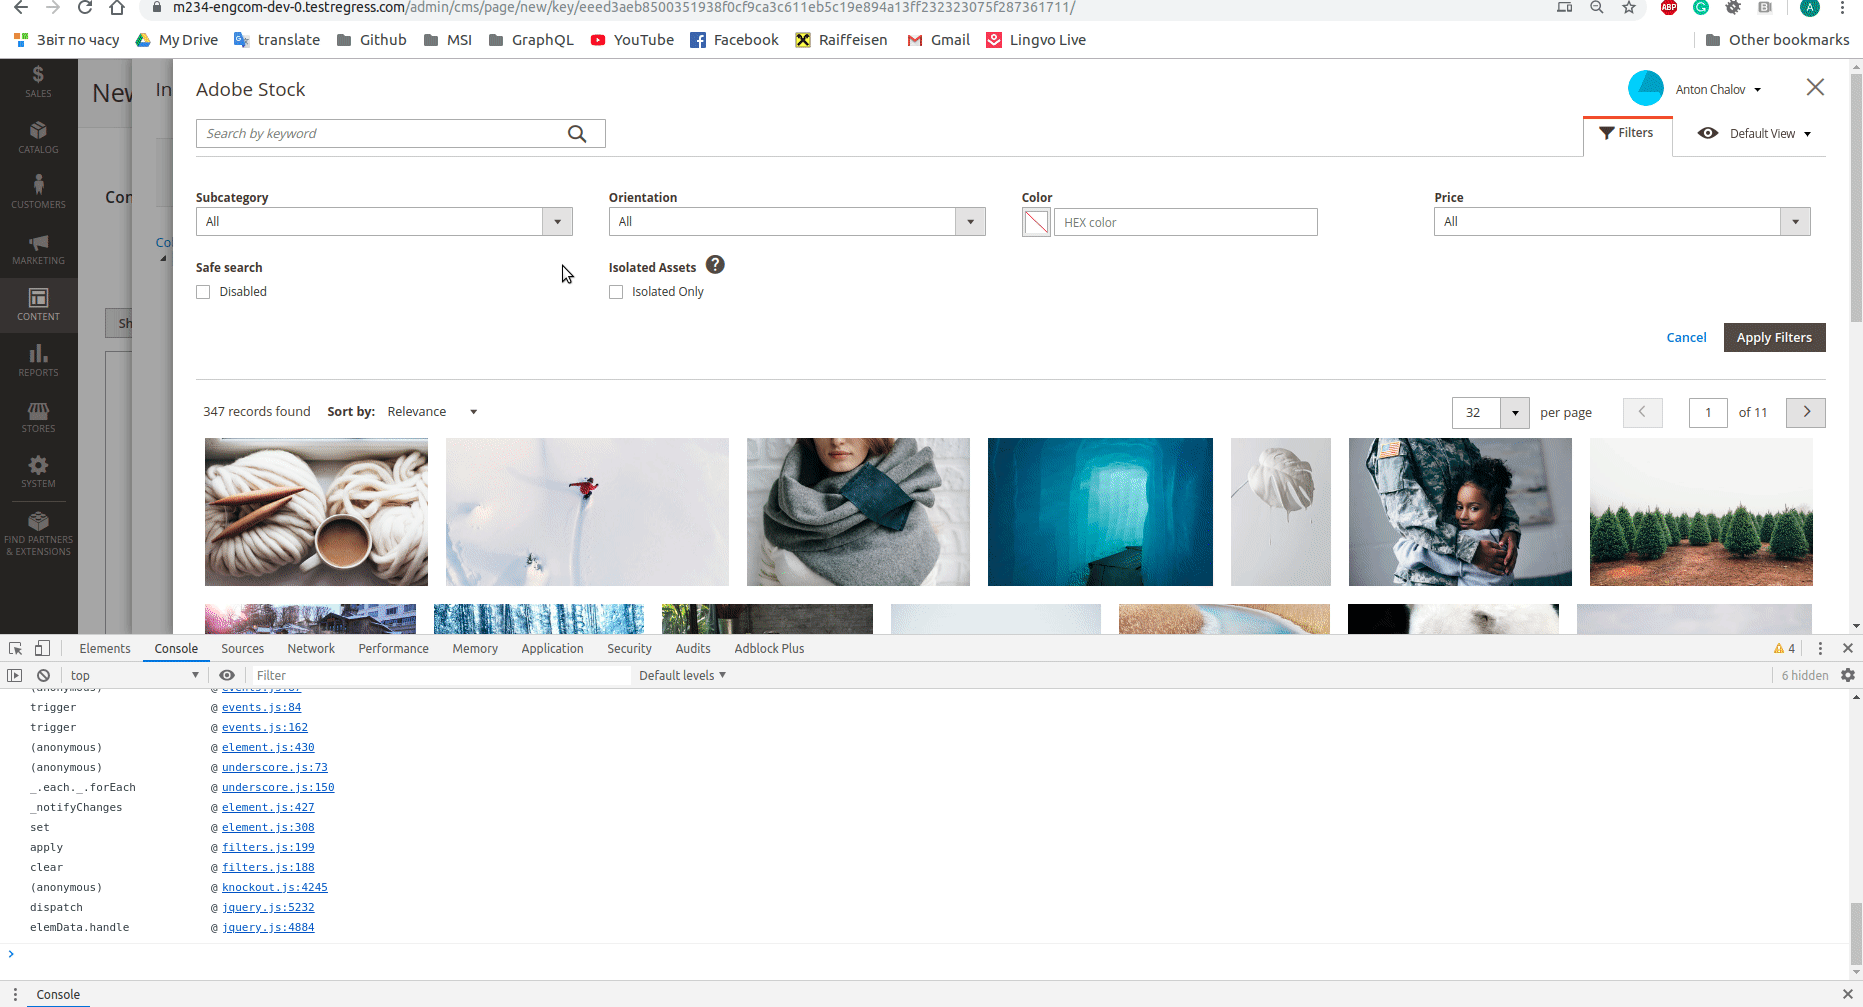
Task: Enable the Safe search Disabled checkbox
Action: point(203,292)
